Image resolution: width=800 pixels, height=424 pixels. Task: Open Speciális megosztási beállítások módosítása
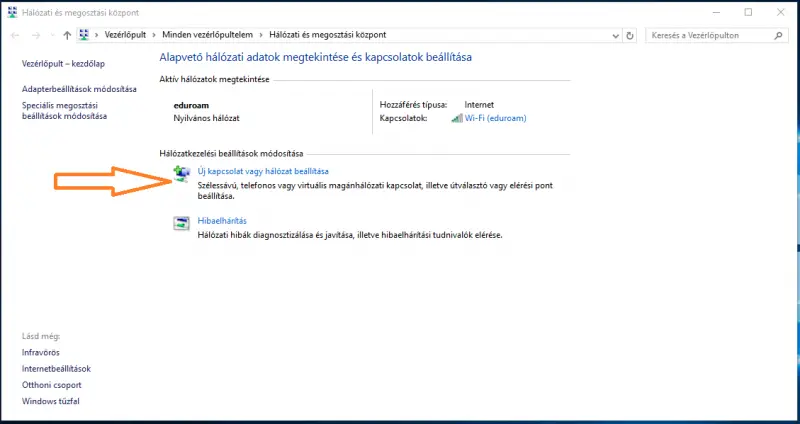64,109
